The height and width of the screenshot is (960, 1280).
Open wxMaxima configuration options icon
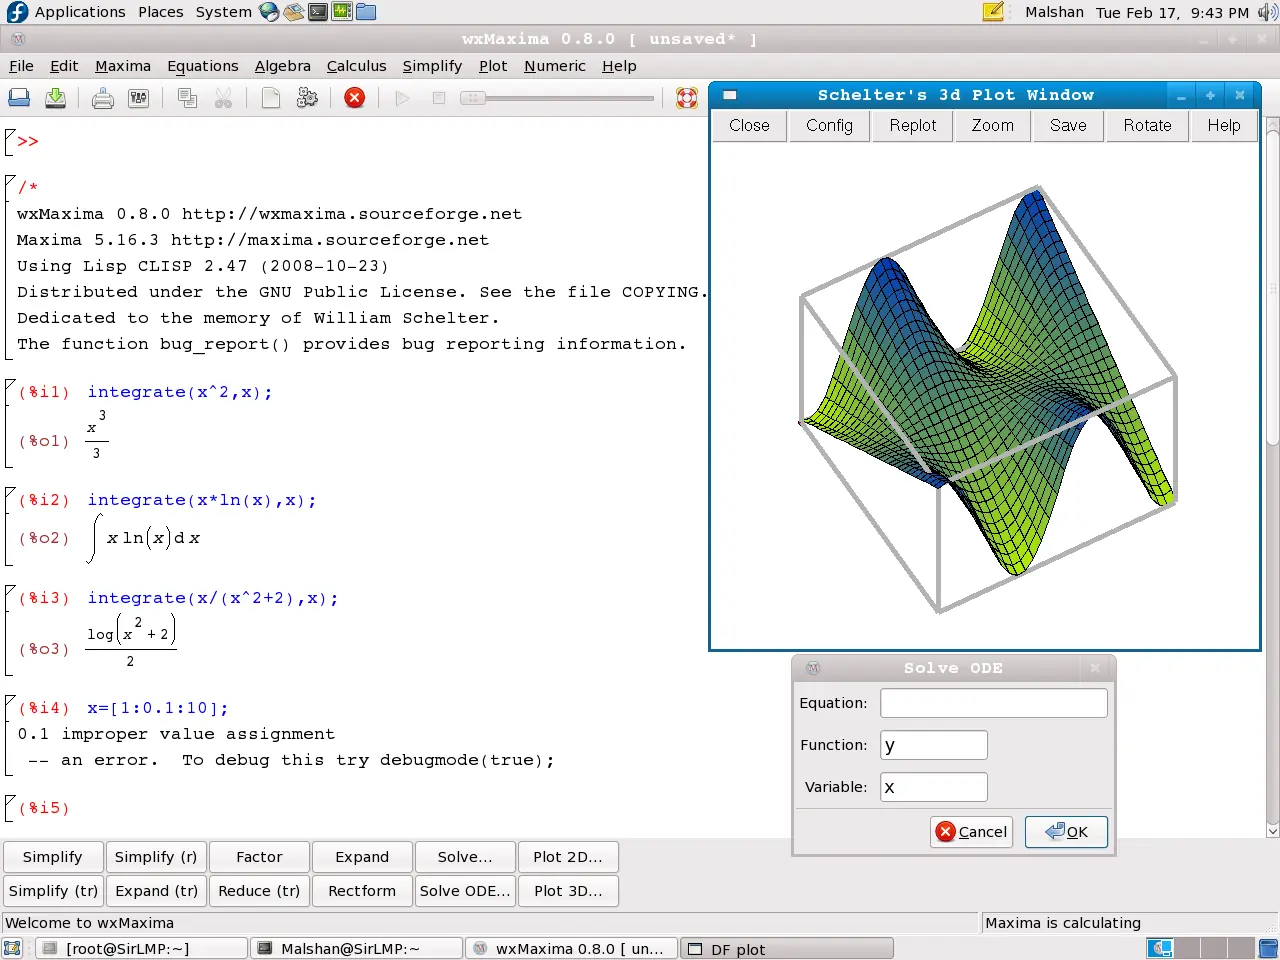(139, 98)
